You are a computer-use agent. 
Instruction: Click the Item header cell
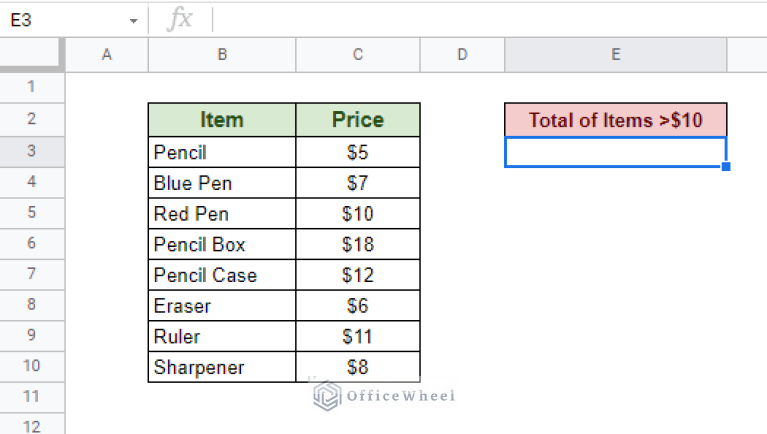pyautogui.click(x=222, y=120)
